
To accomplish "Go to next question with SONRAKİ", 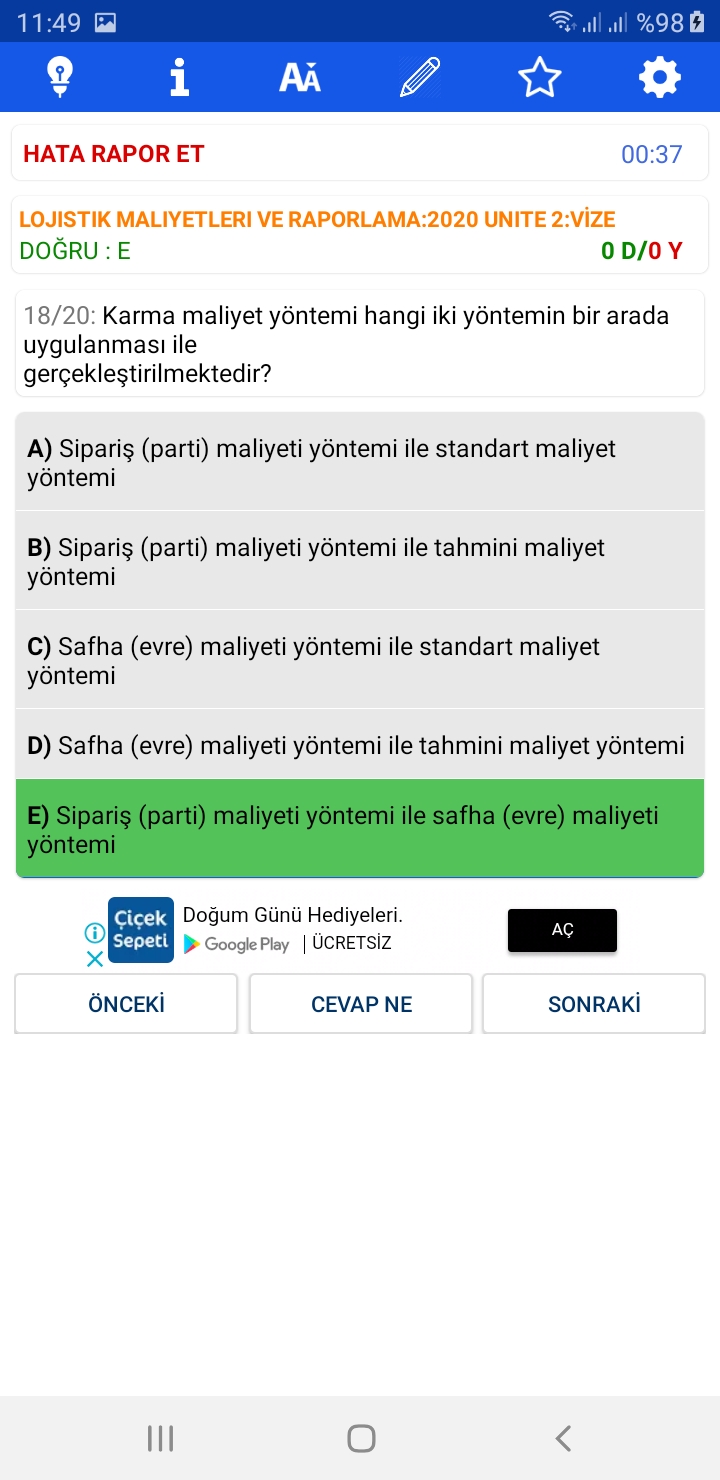I will point(594,1004).
